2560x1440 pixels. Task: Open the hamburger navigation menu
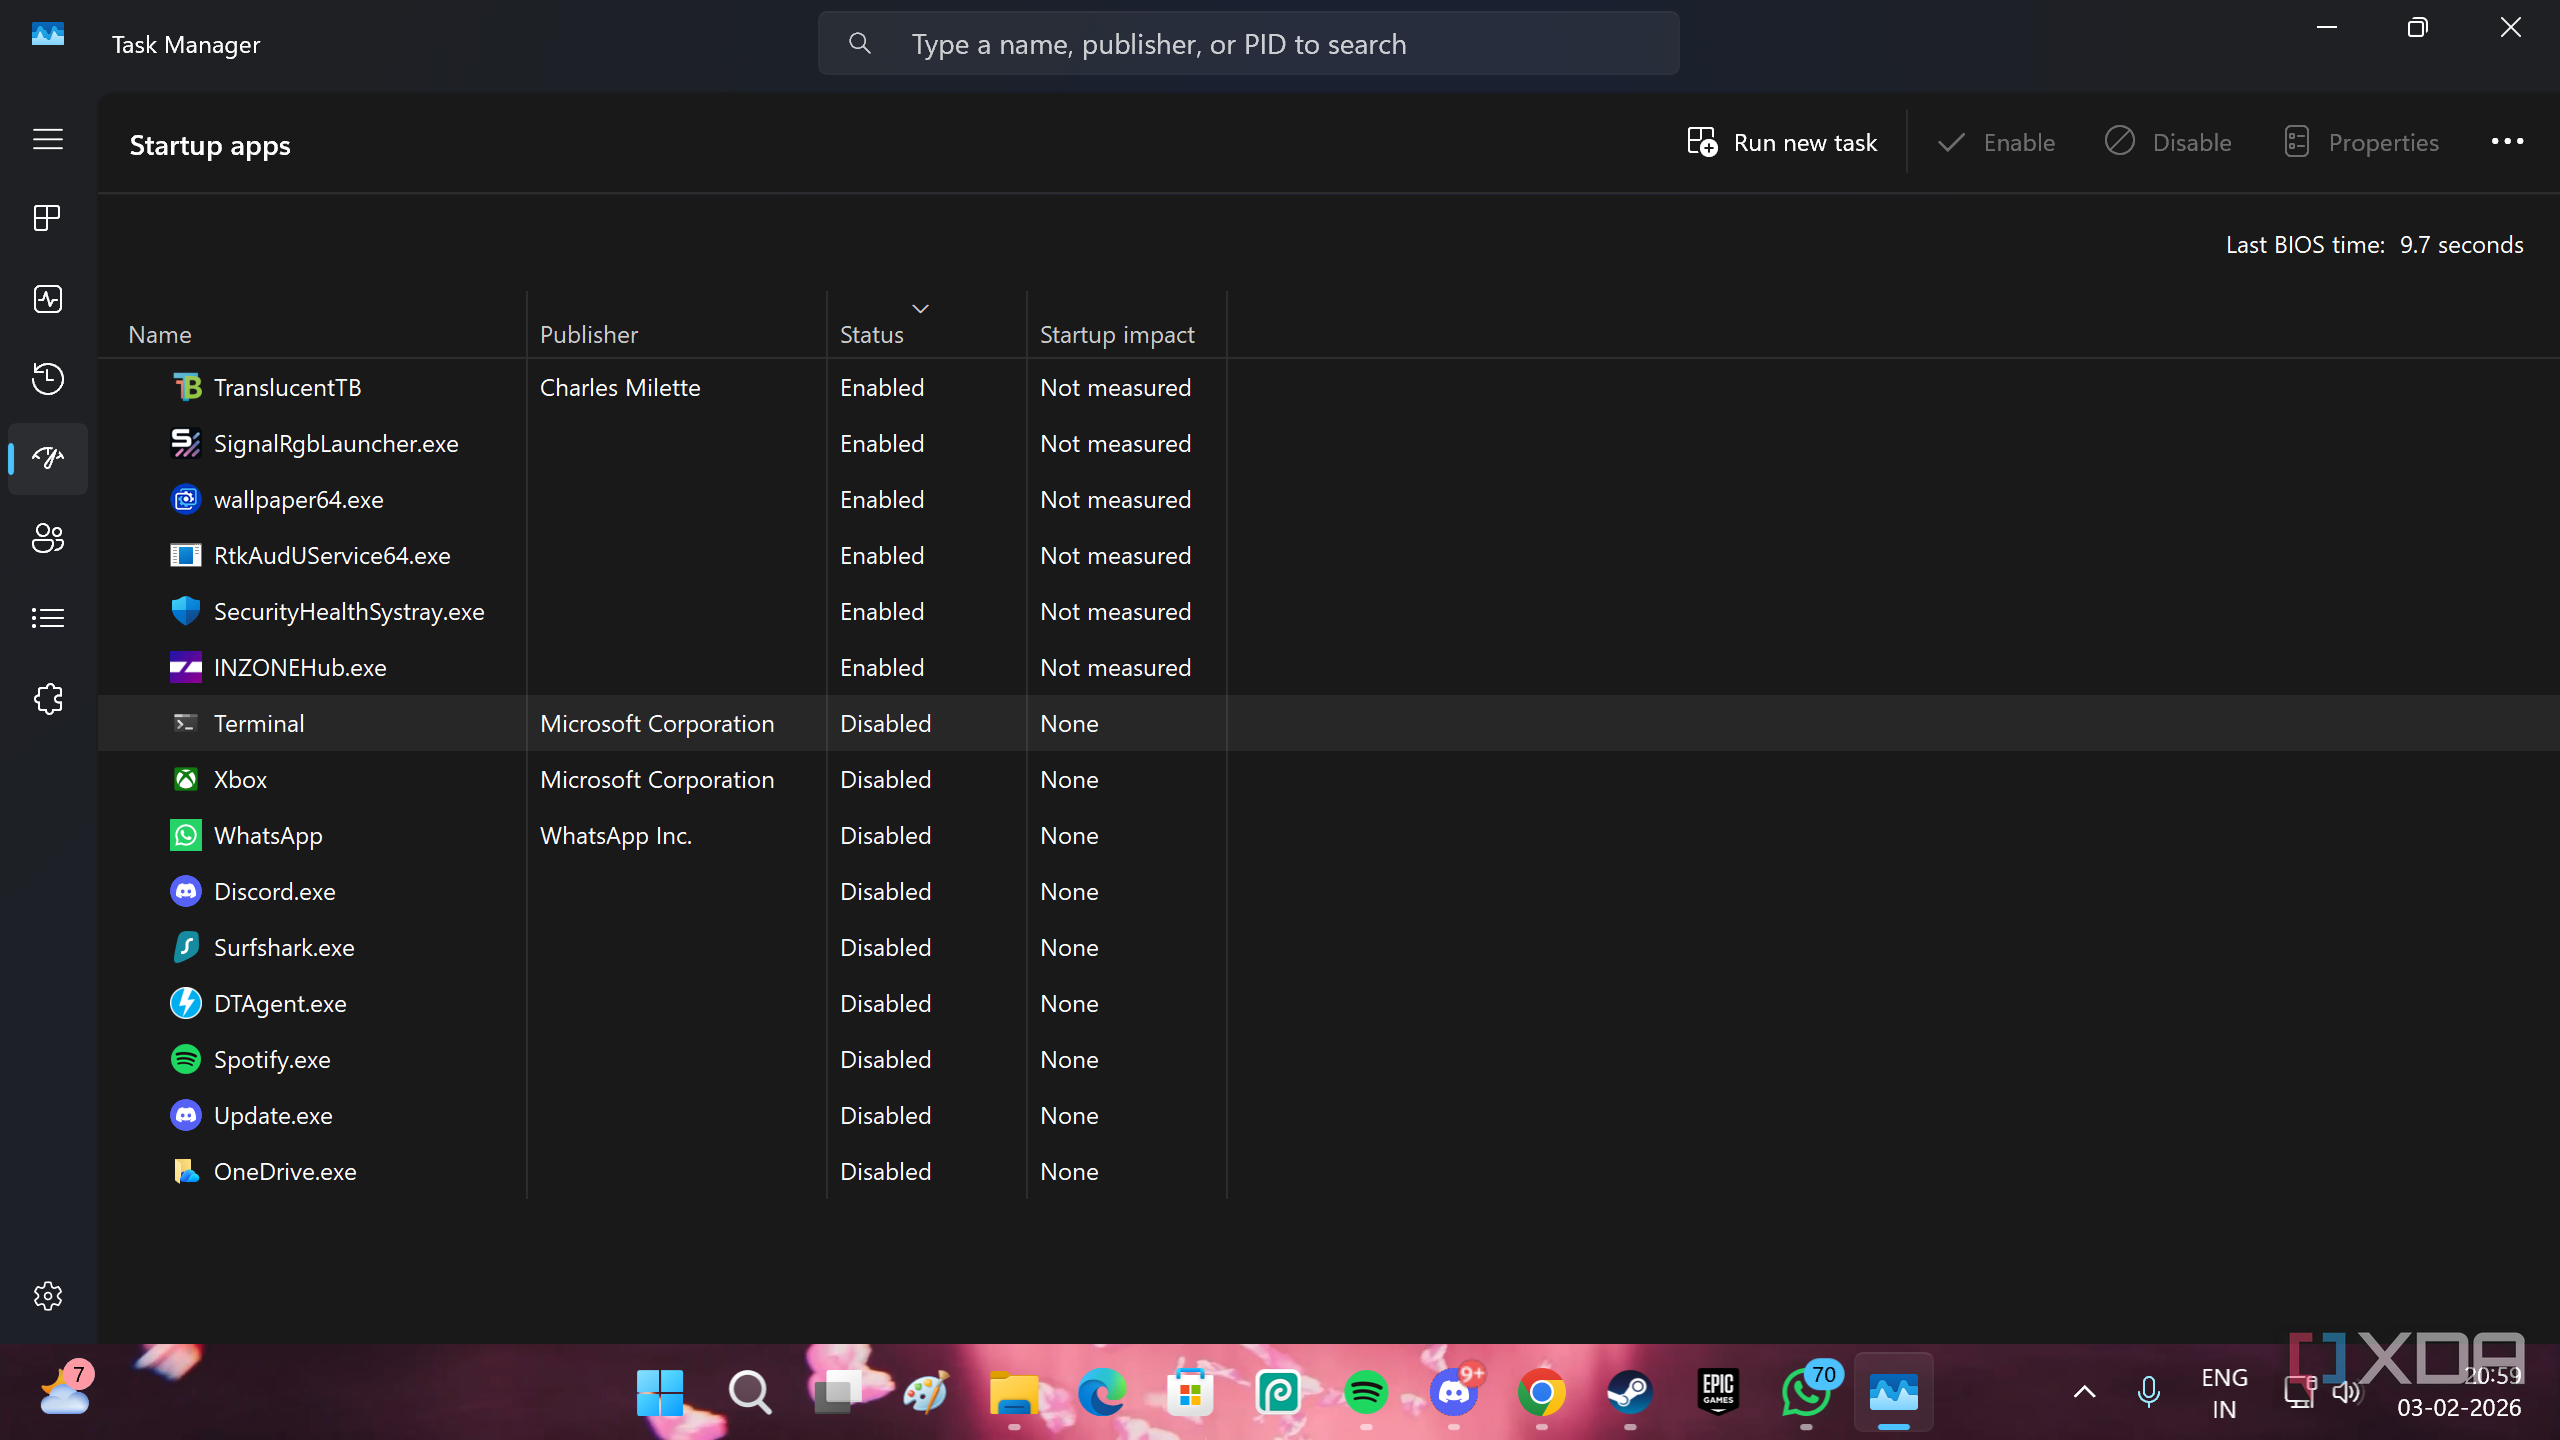click(48, 139)
